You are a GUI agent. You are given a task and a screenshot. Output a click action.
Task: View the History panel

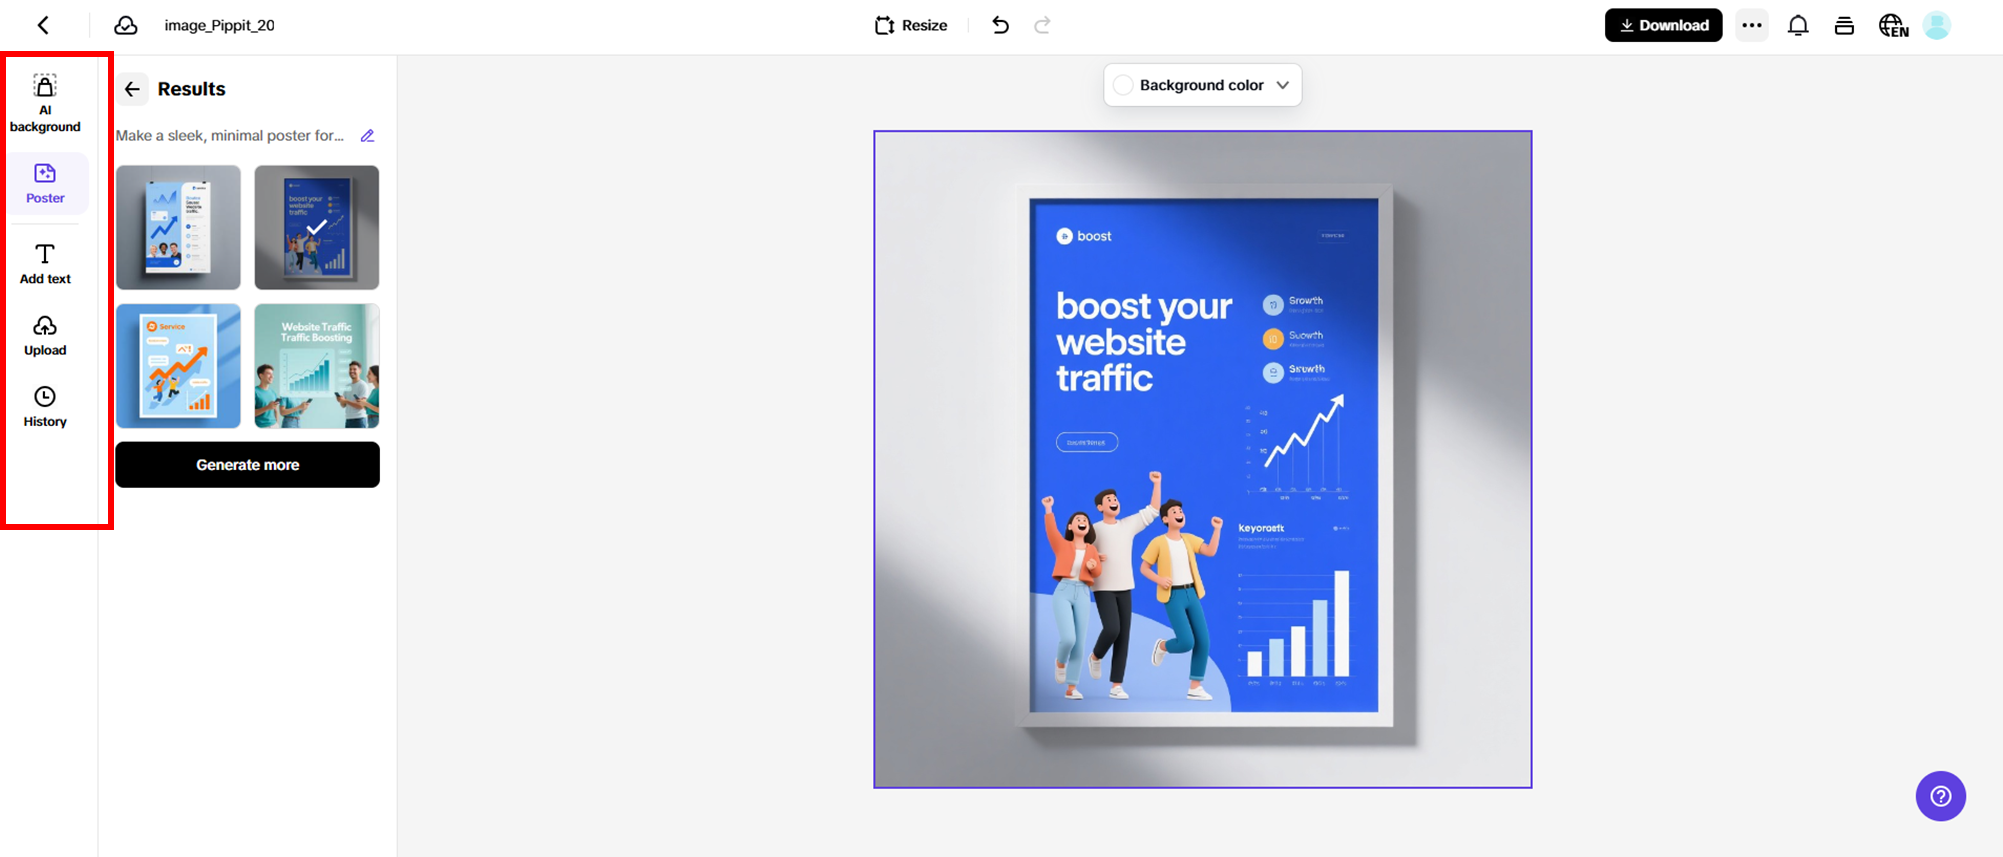pyautogui.click(x=45, y=407)
